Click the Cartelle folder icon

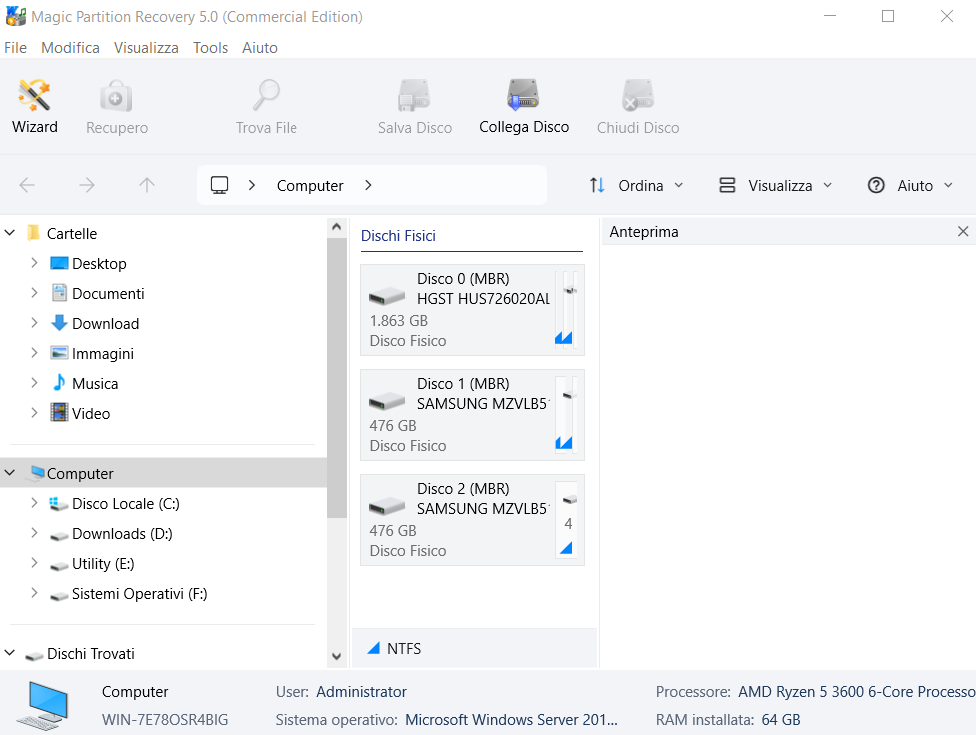(x=34, y=233)
